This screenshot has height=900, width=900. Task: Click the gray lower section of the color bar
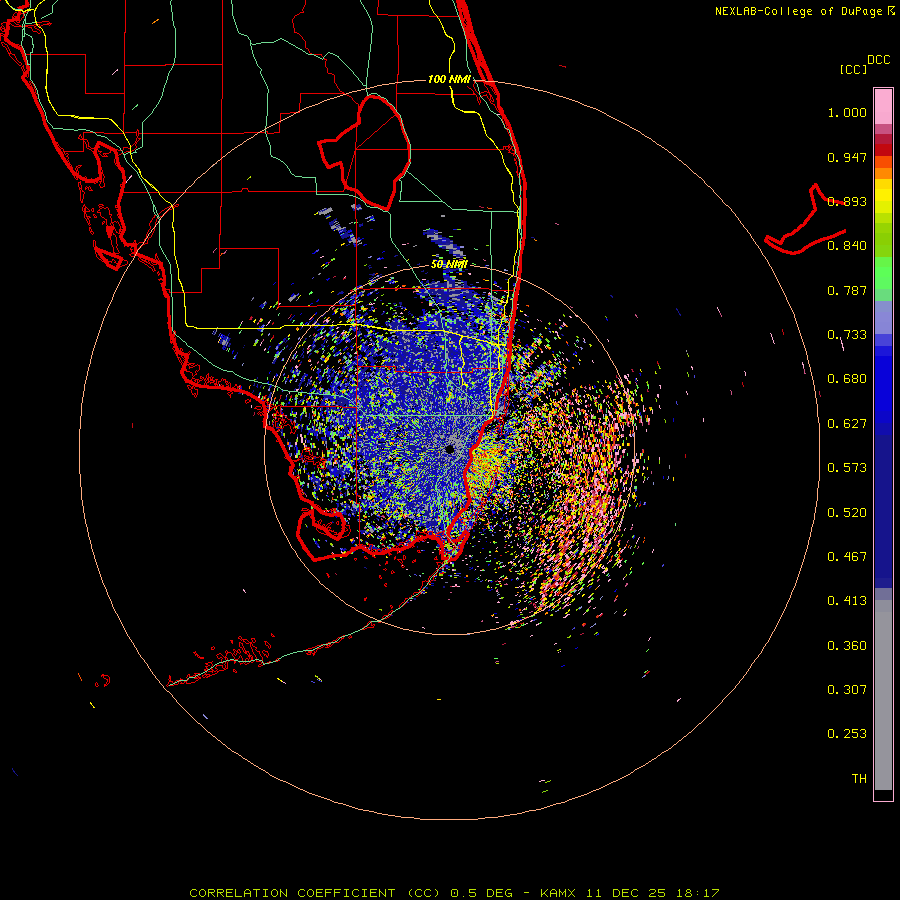coord(883,695)
